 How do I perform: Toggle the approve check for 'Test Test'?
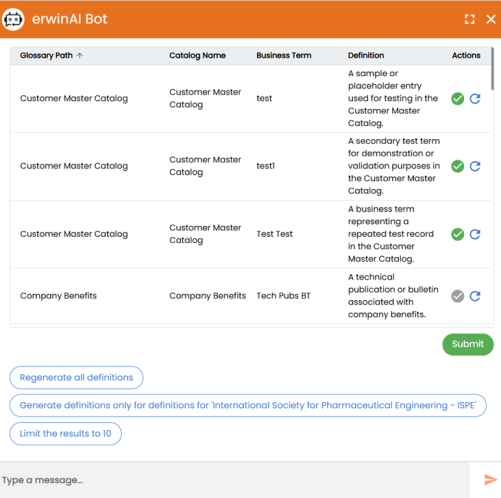point(458,234)
